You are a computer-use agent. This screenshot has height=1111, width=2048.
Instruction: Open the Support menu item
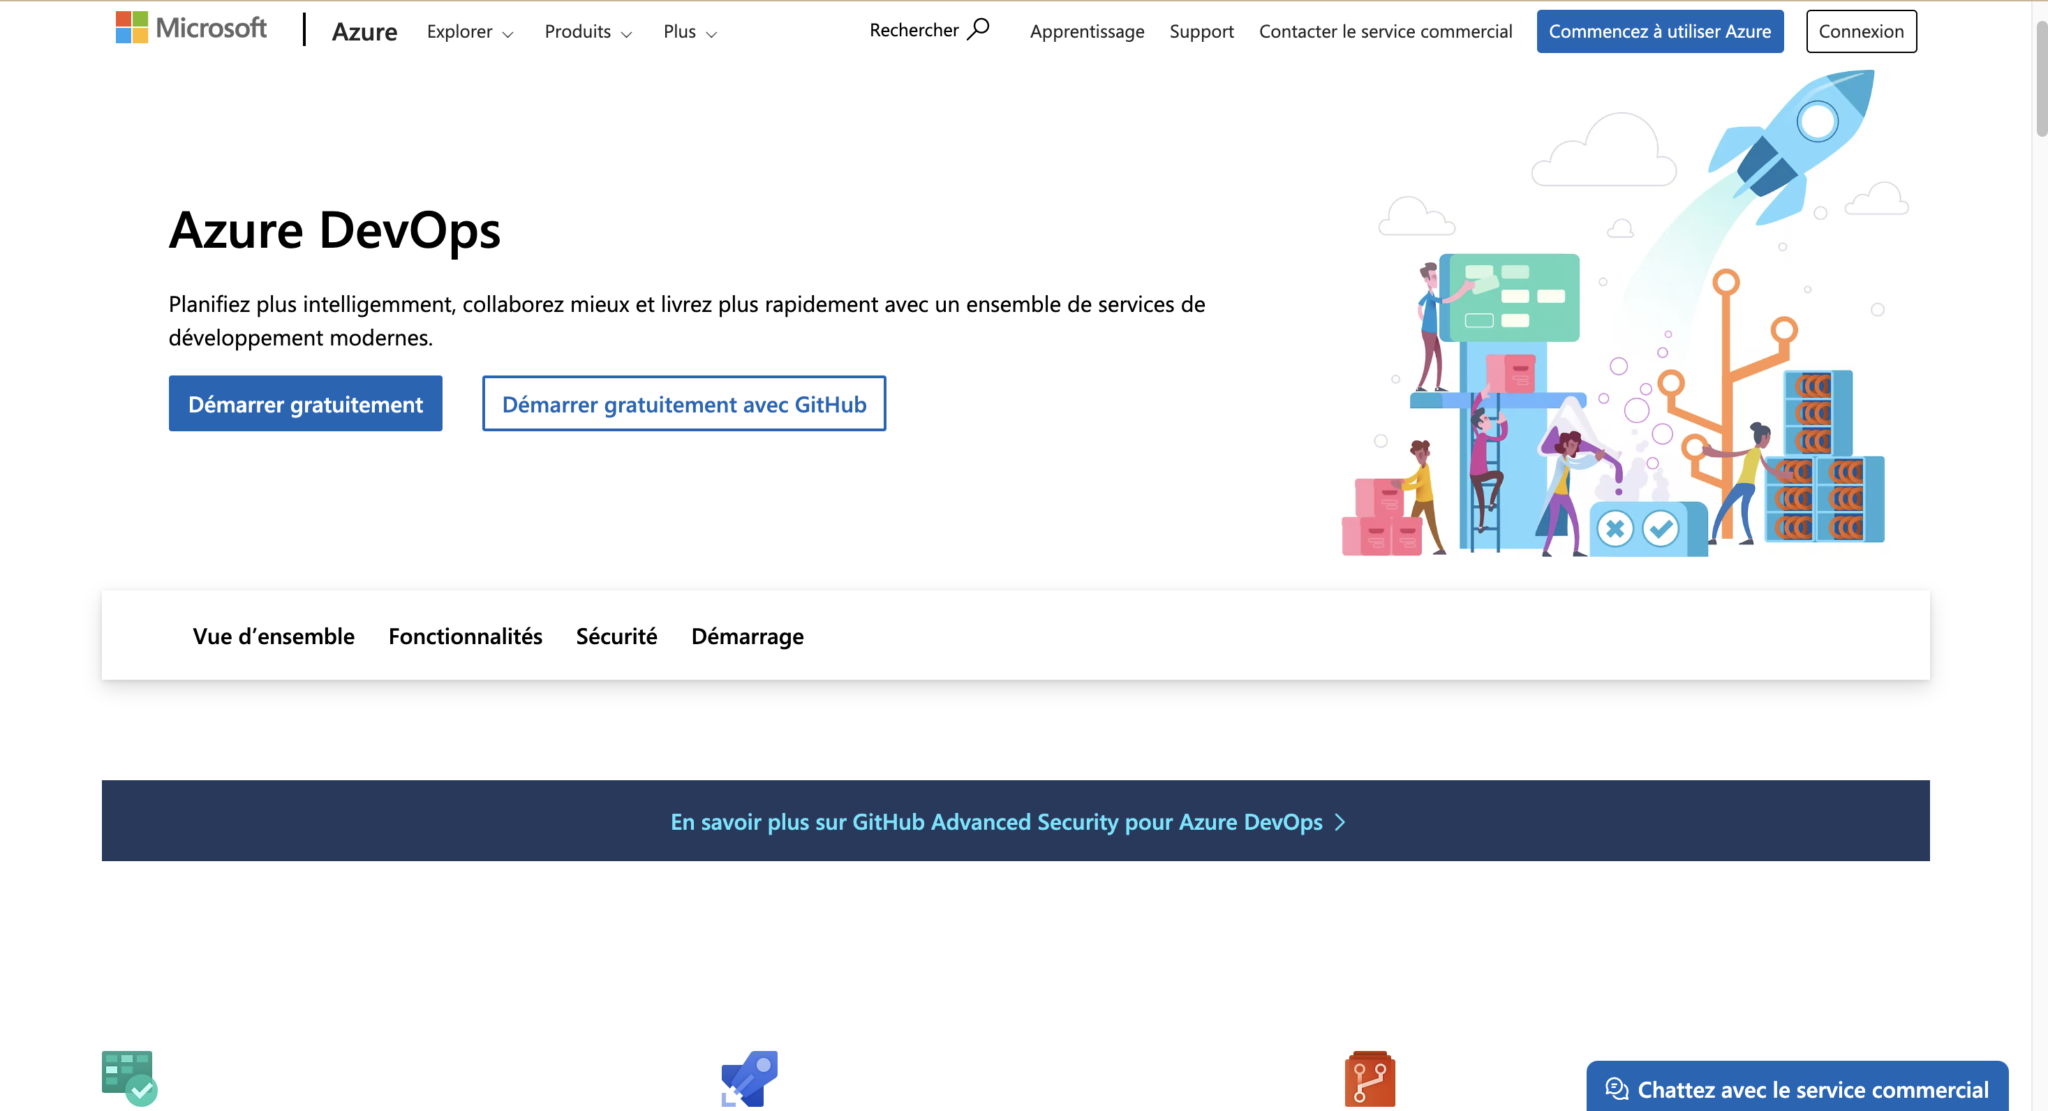(x=1201, y=31)
